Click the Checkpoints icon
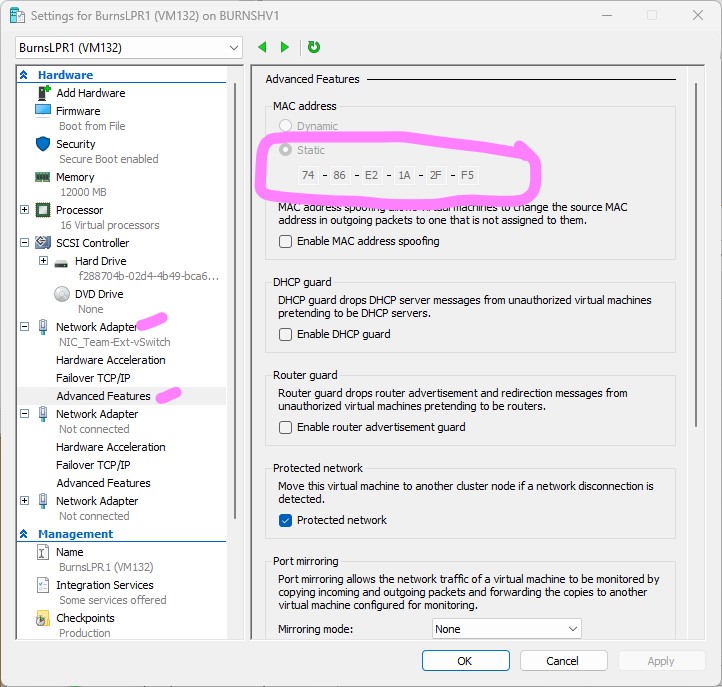Viewport: 722px width, 687px height. tap(42, 618)
